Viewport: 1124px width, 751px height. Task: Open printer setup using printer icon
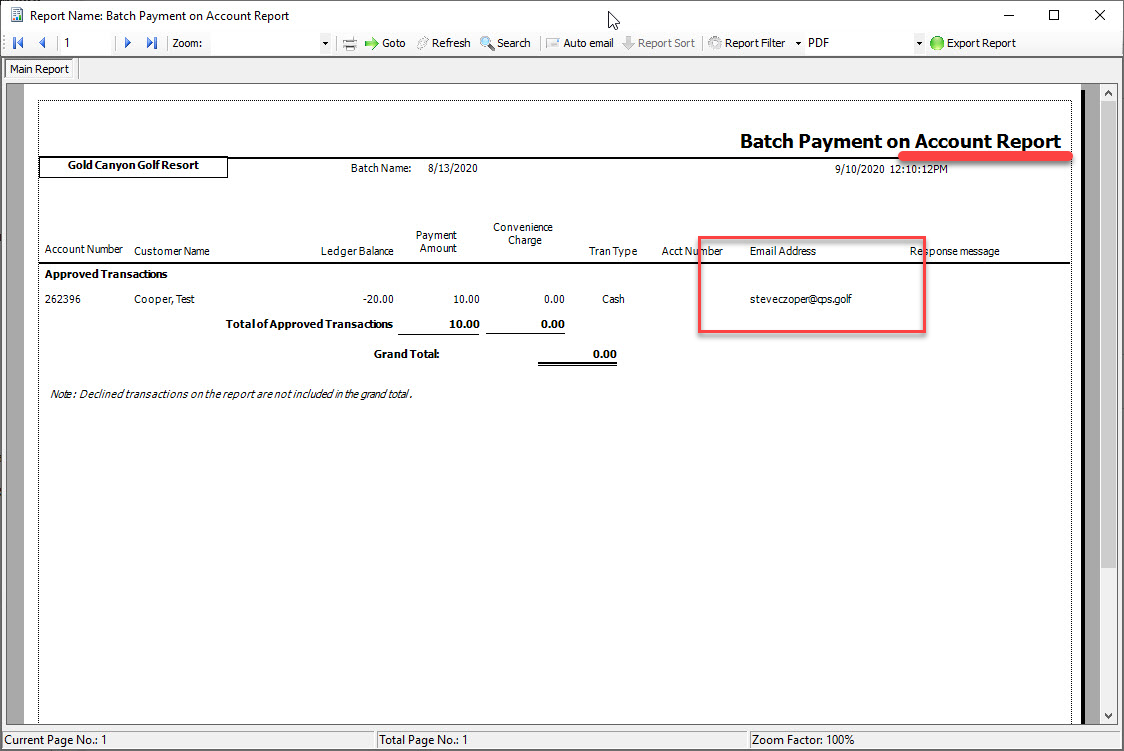click(x=350, y=42)
